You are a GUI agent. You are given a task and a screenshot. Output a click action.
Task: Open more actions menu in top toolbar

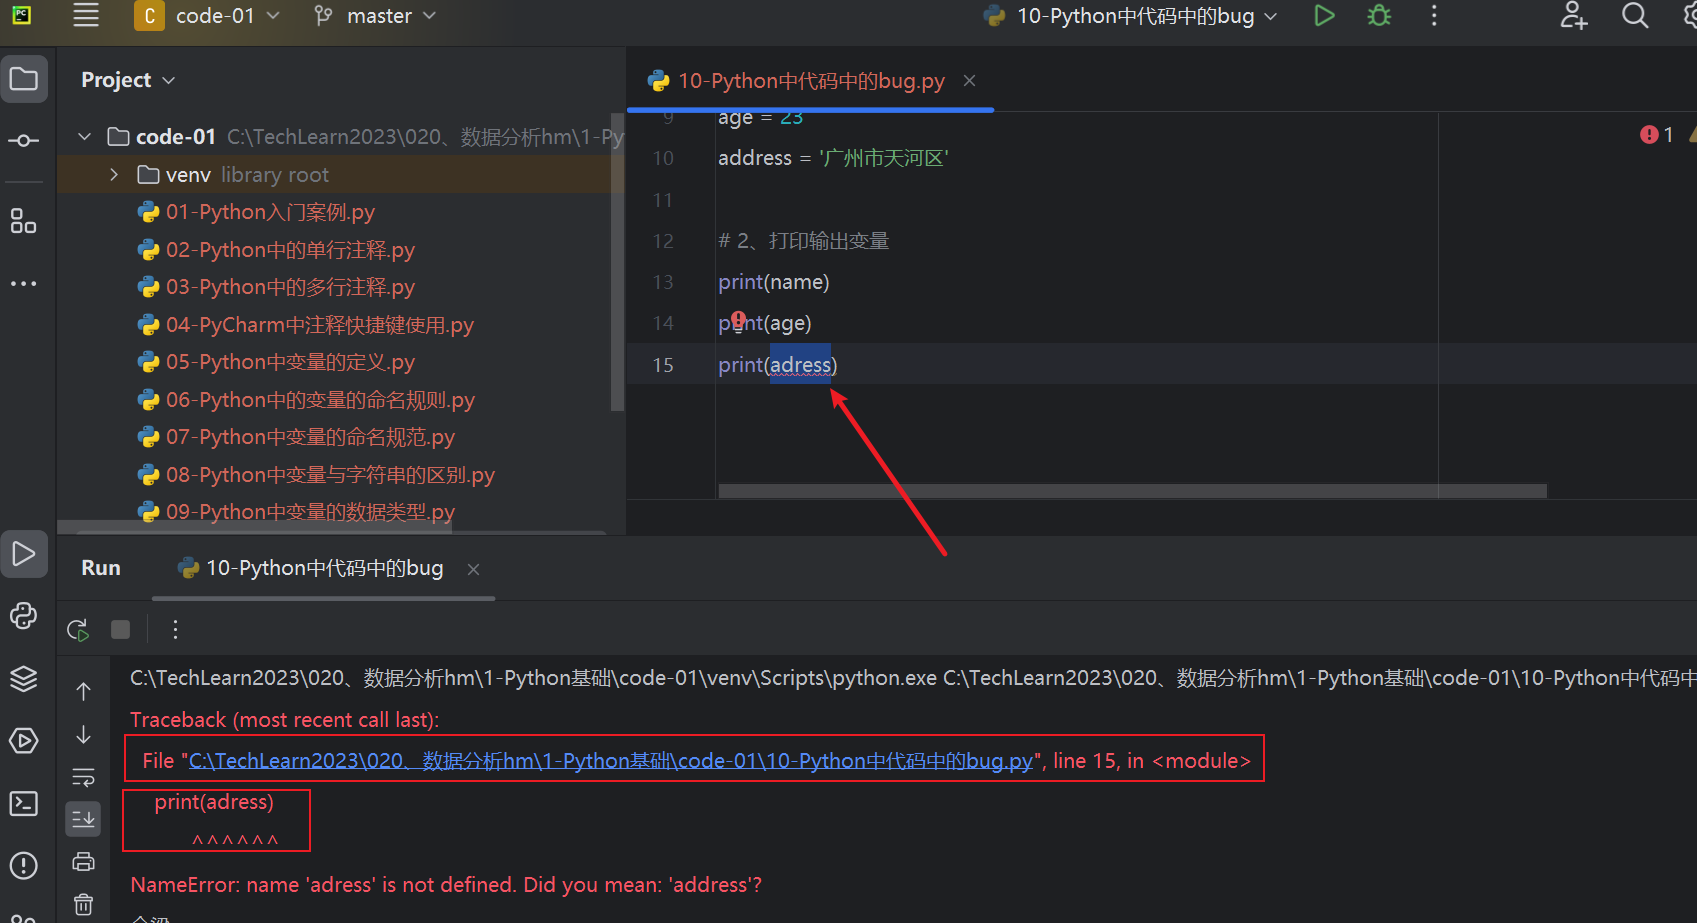pos(1434,16)
